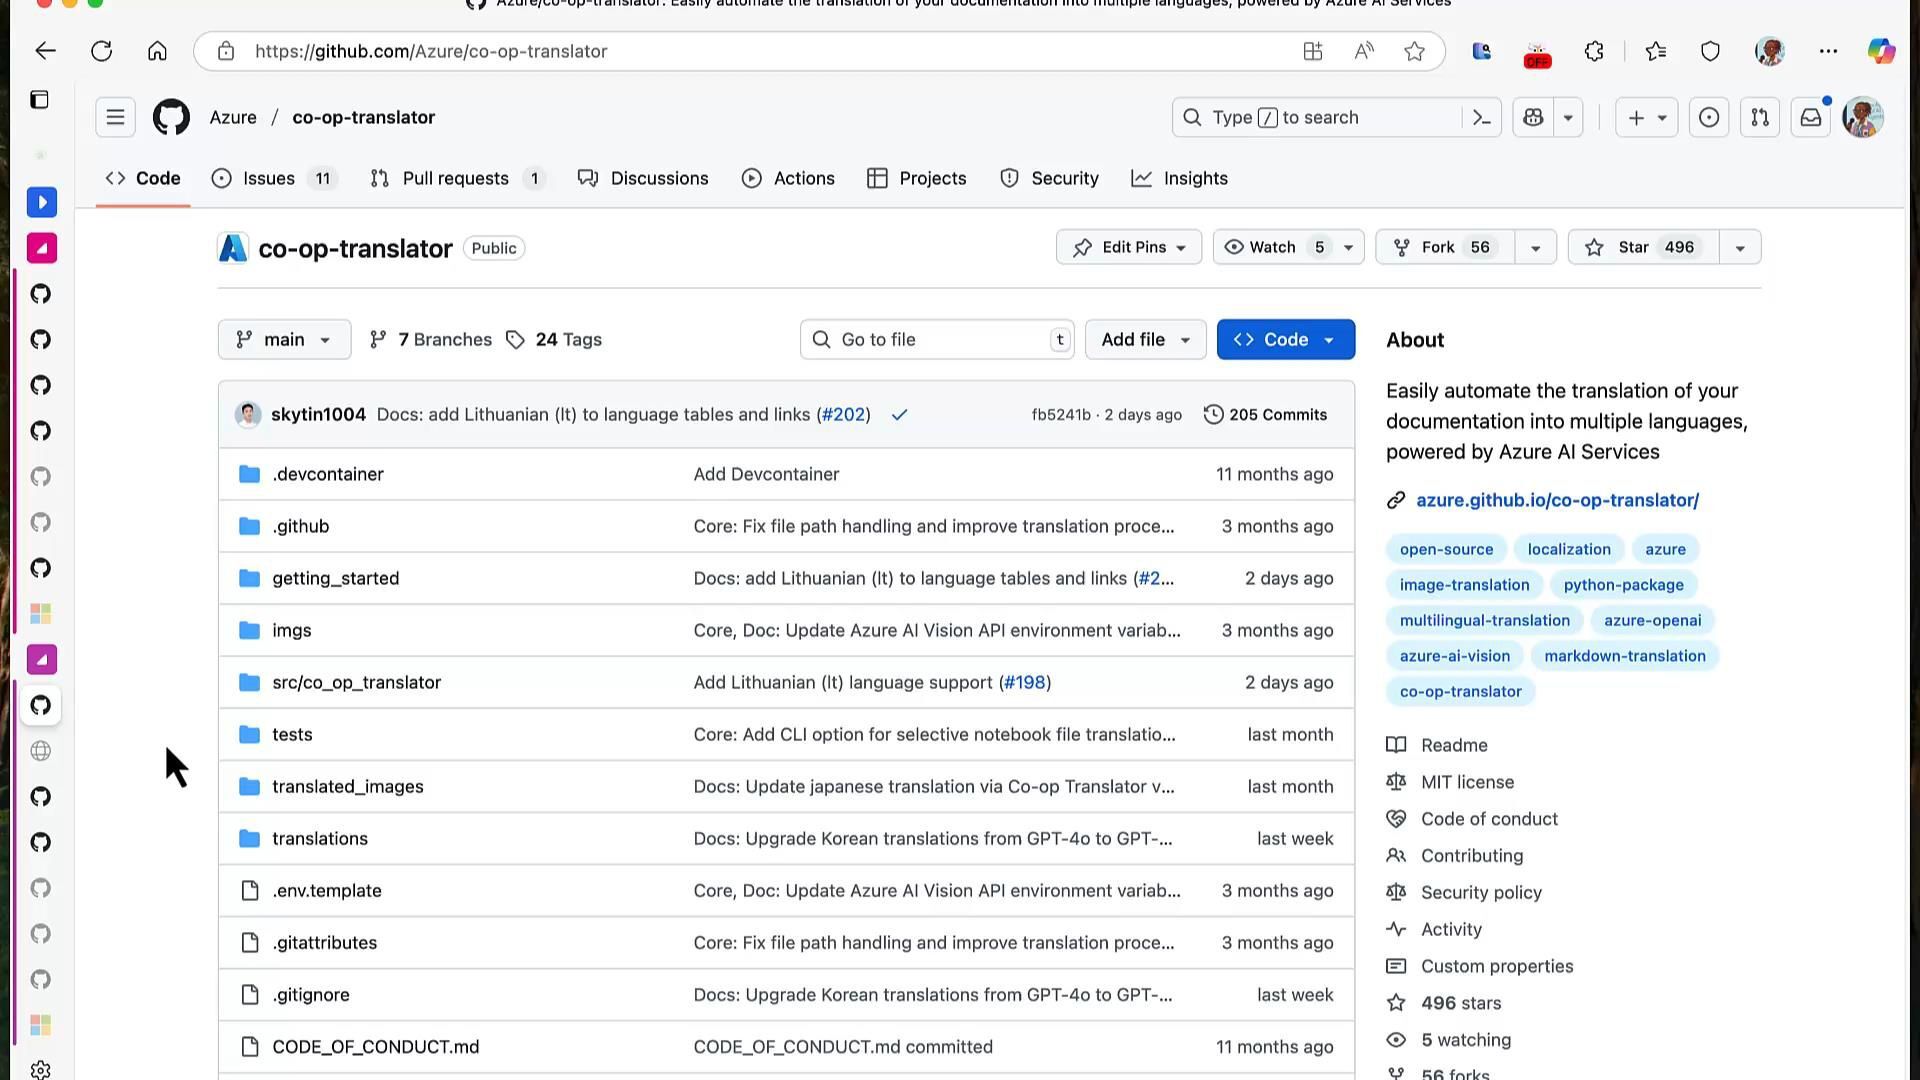Screen dimensions: 1920x1080
Task: Expand the main branch selector dropdown
Action: [284, 340]
